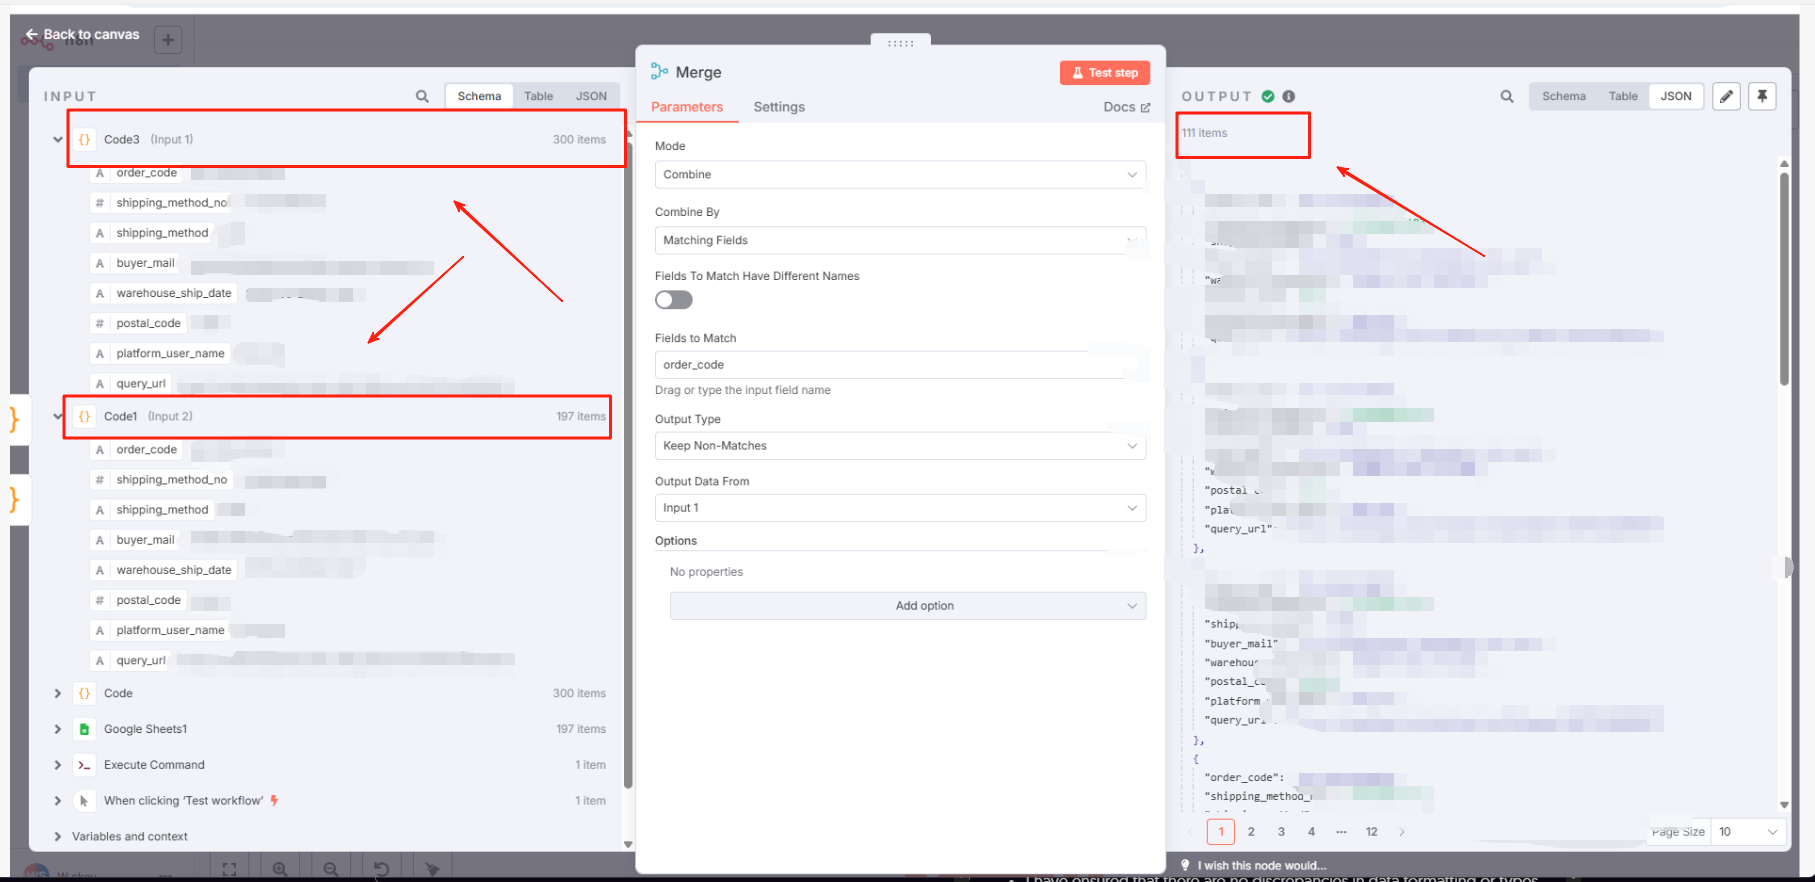Click the output panel vertical scrollbar
This screenshot has height=882, width=1815.
point(1784,278)
